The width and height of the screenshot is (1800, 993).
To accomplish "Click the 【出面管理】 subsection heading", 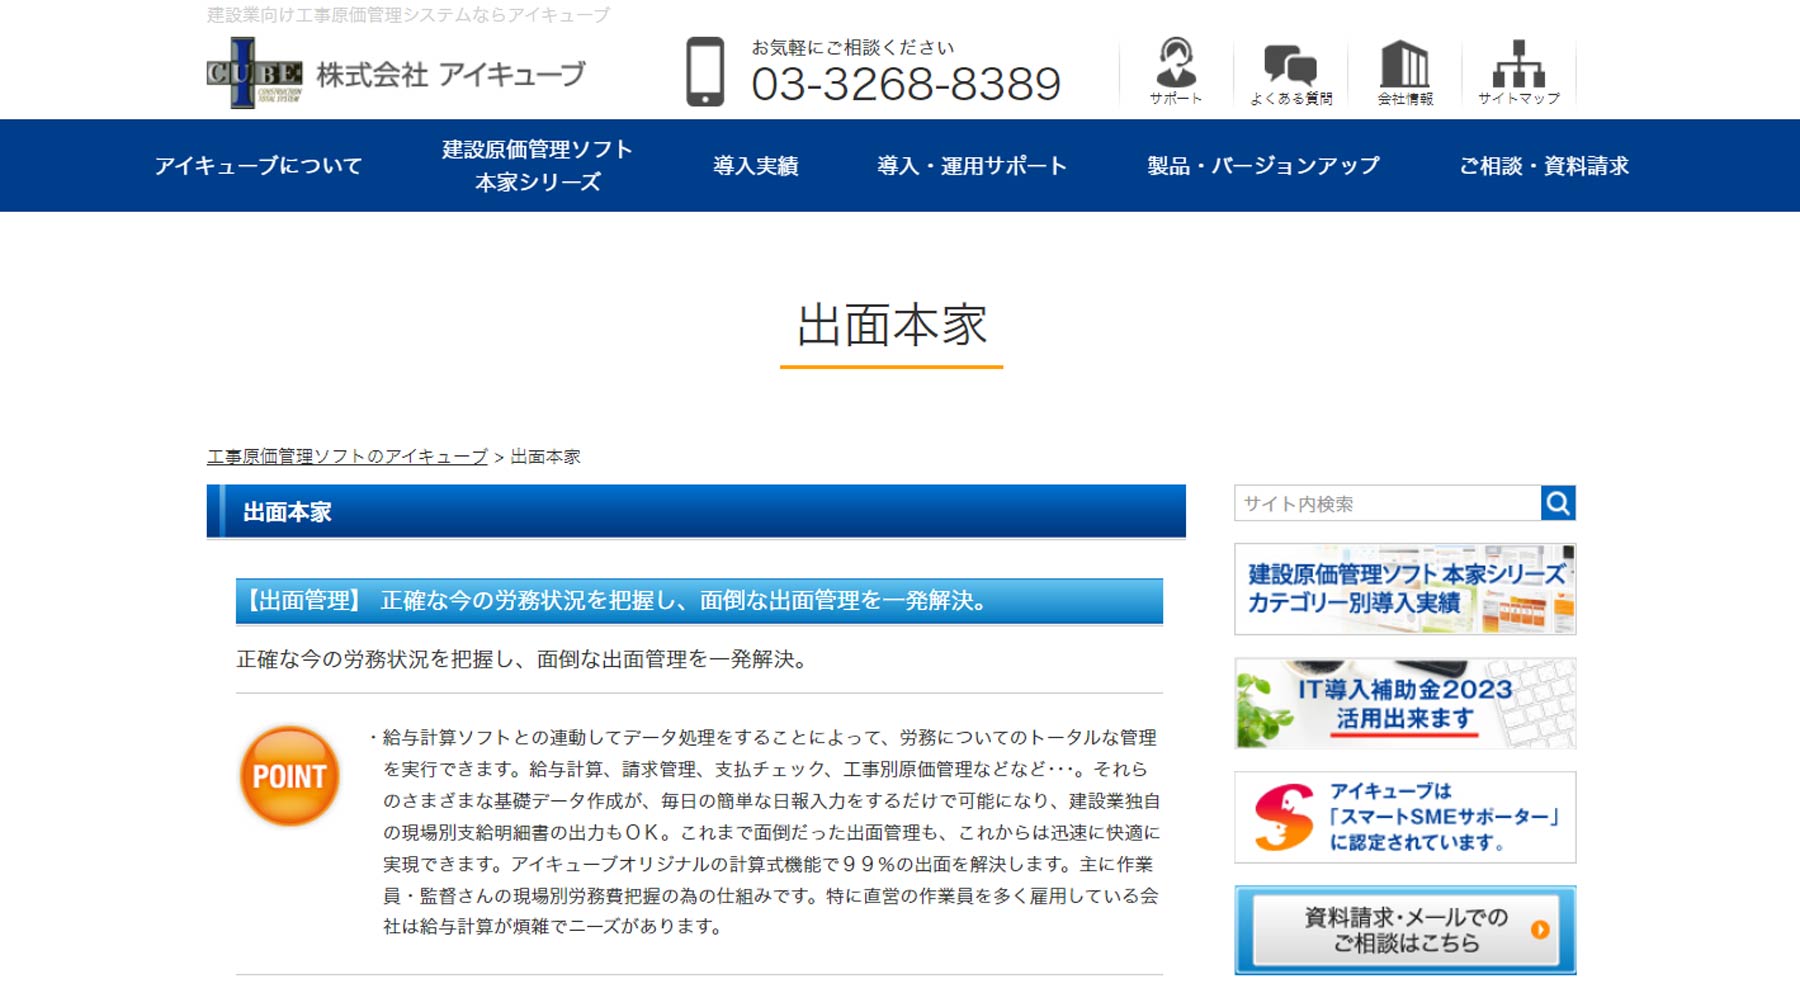I will click(699, 601).
